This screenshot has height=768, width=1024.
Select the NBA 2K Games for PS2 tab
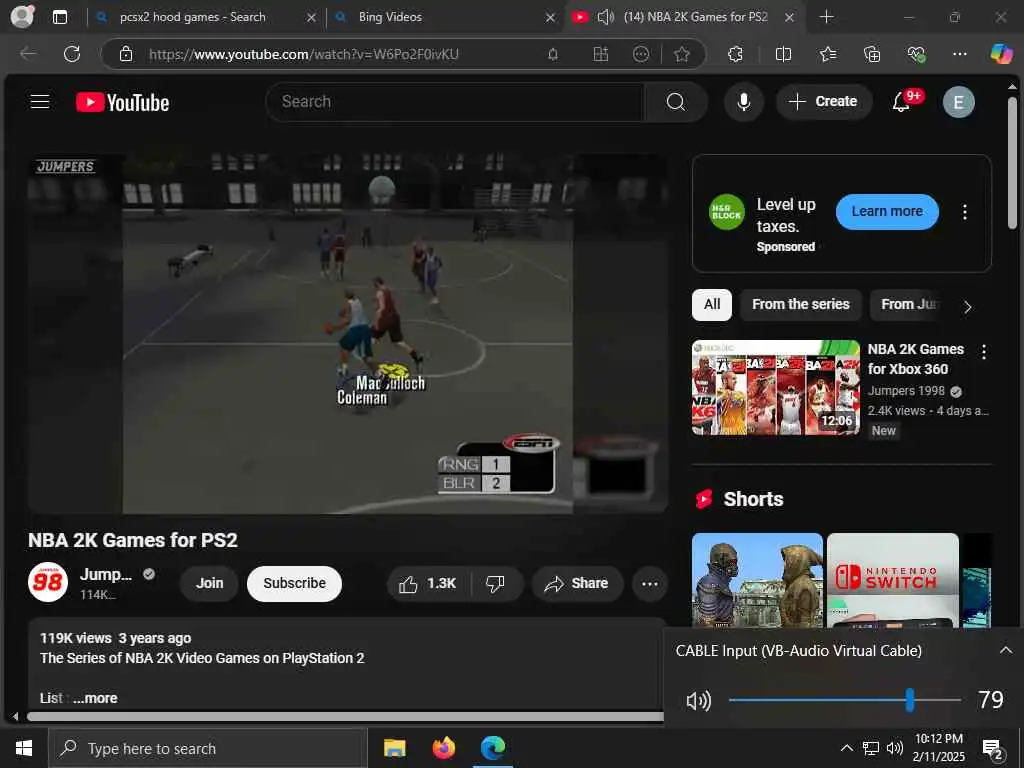pos(683,17)
